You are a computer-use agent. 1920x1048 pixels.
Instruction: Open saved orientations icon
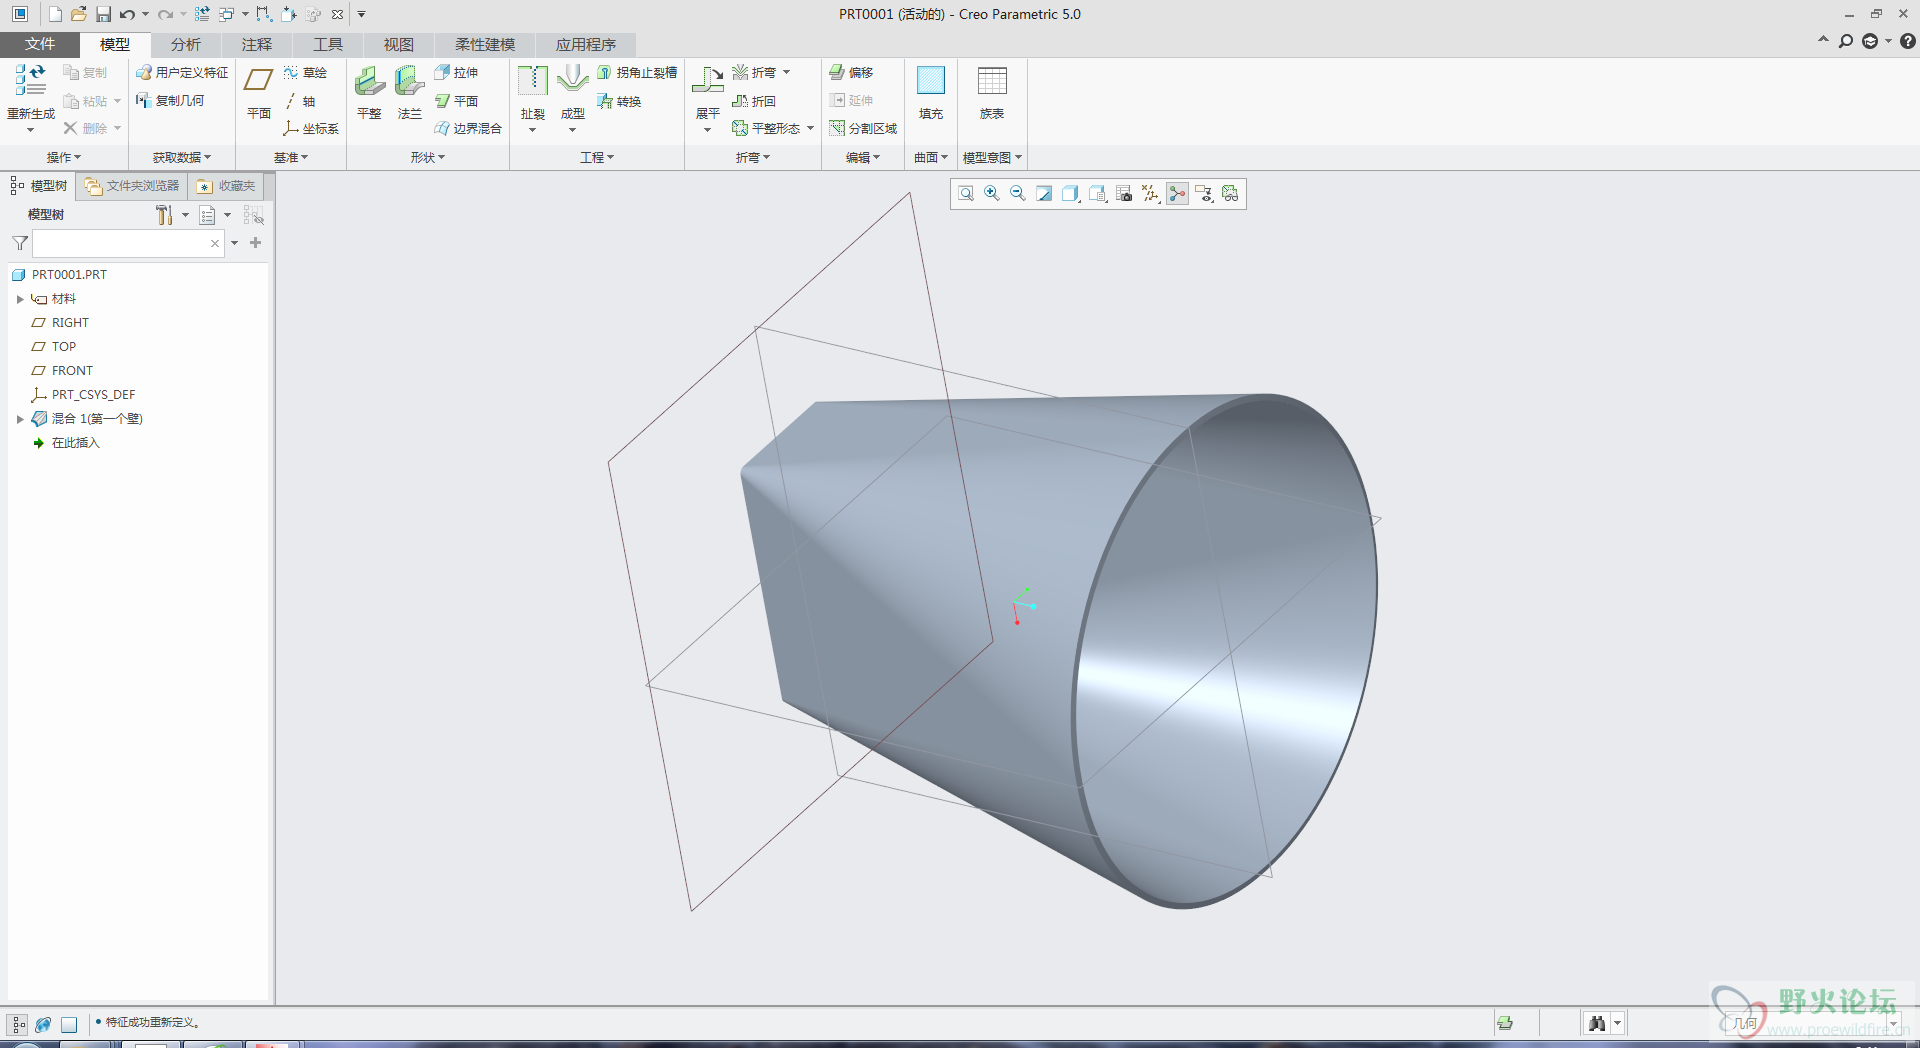click(1098, 194)
